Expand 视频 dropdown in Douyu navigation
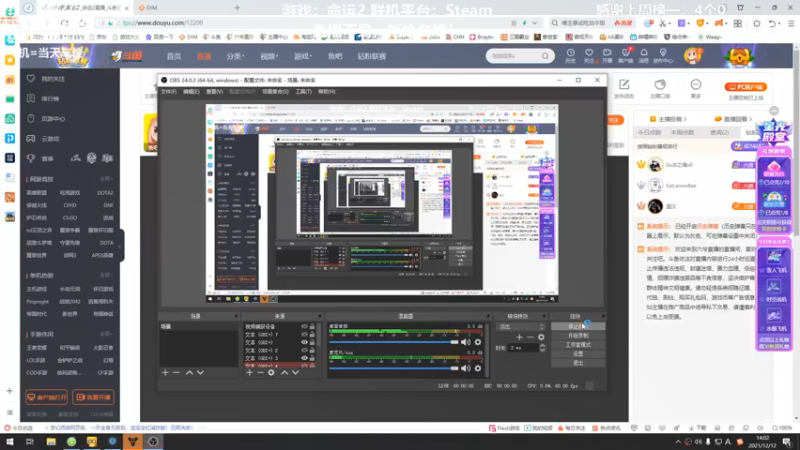800x450 pixels. [x=269, y=56]
